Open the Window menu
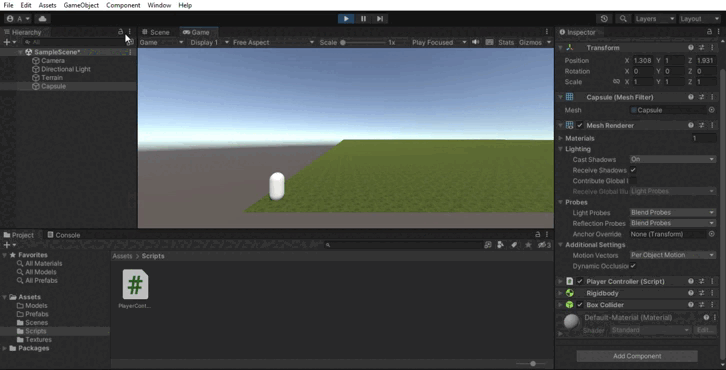 159,5
